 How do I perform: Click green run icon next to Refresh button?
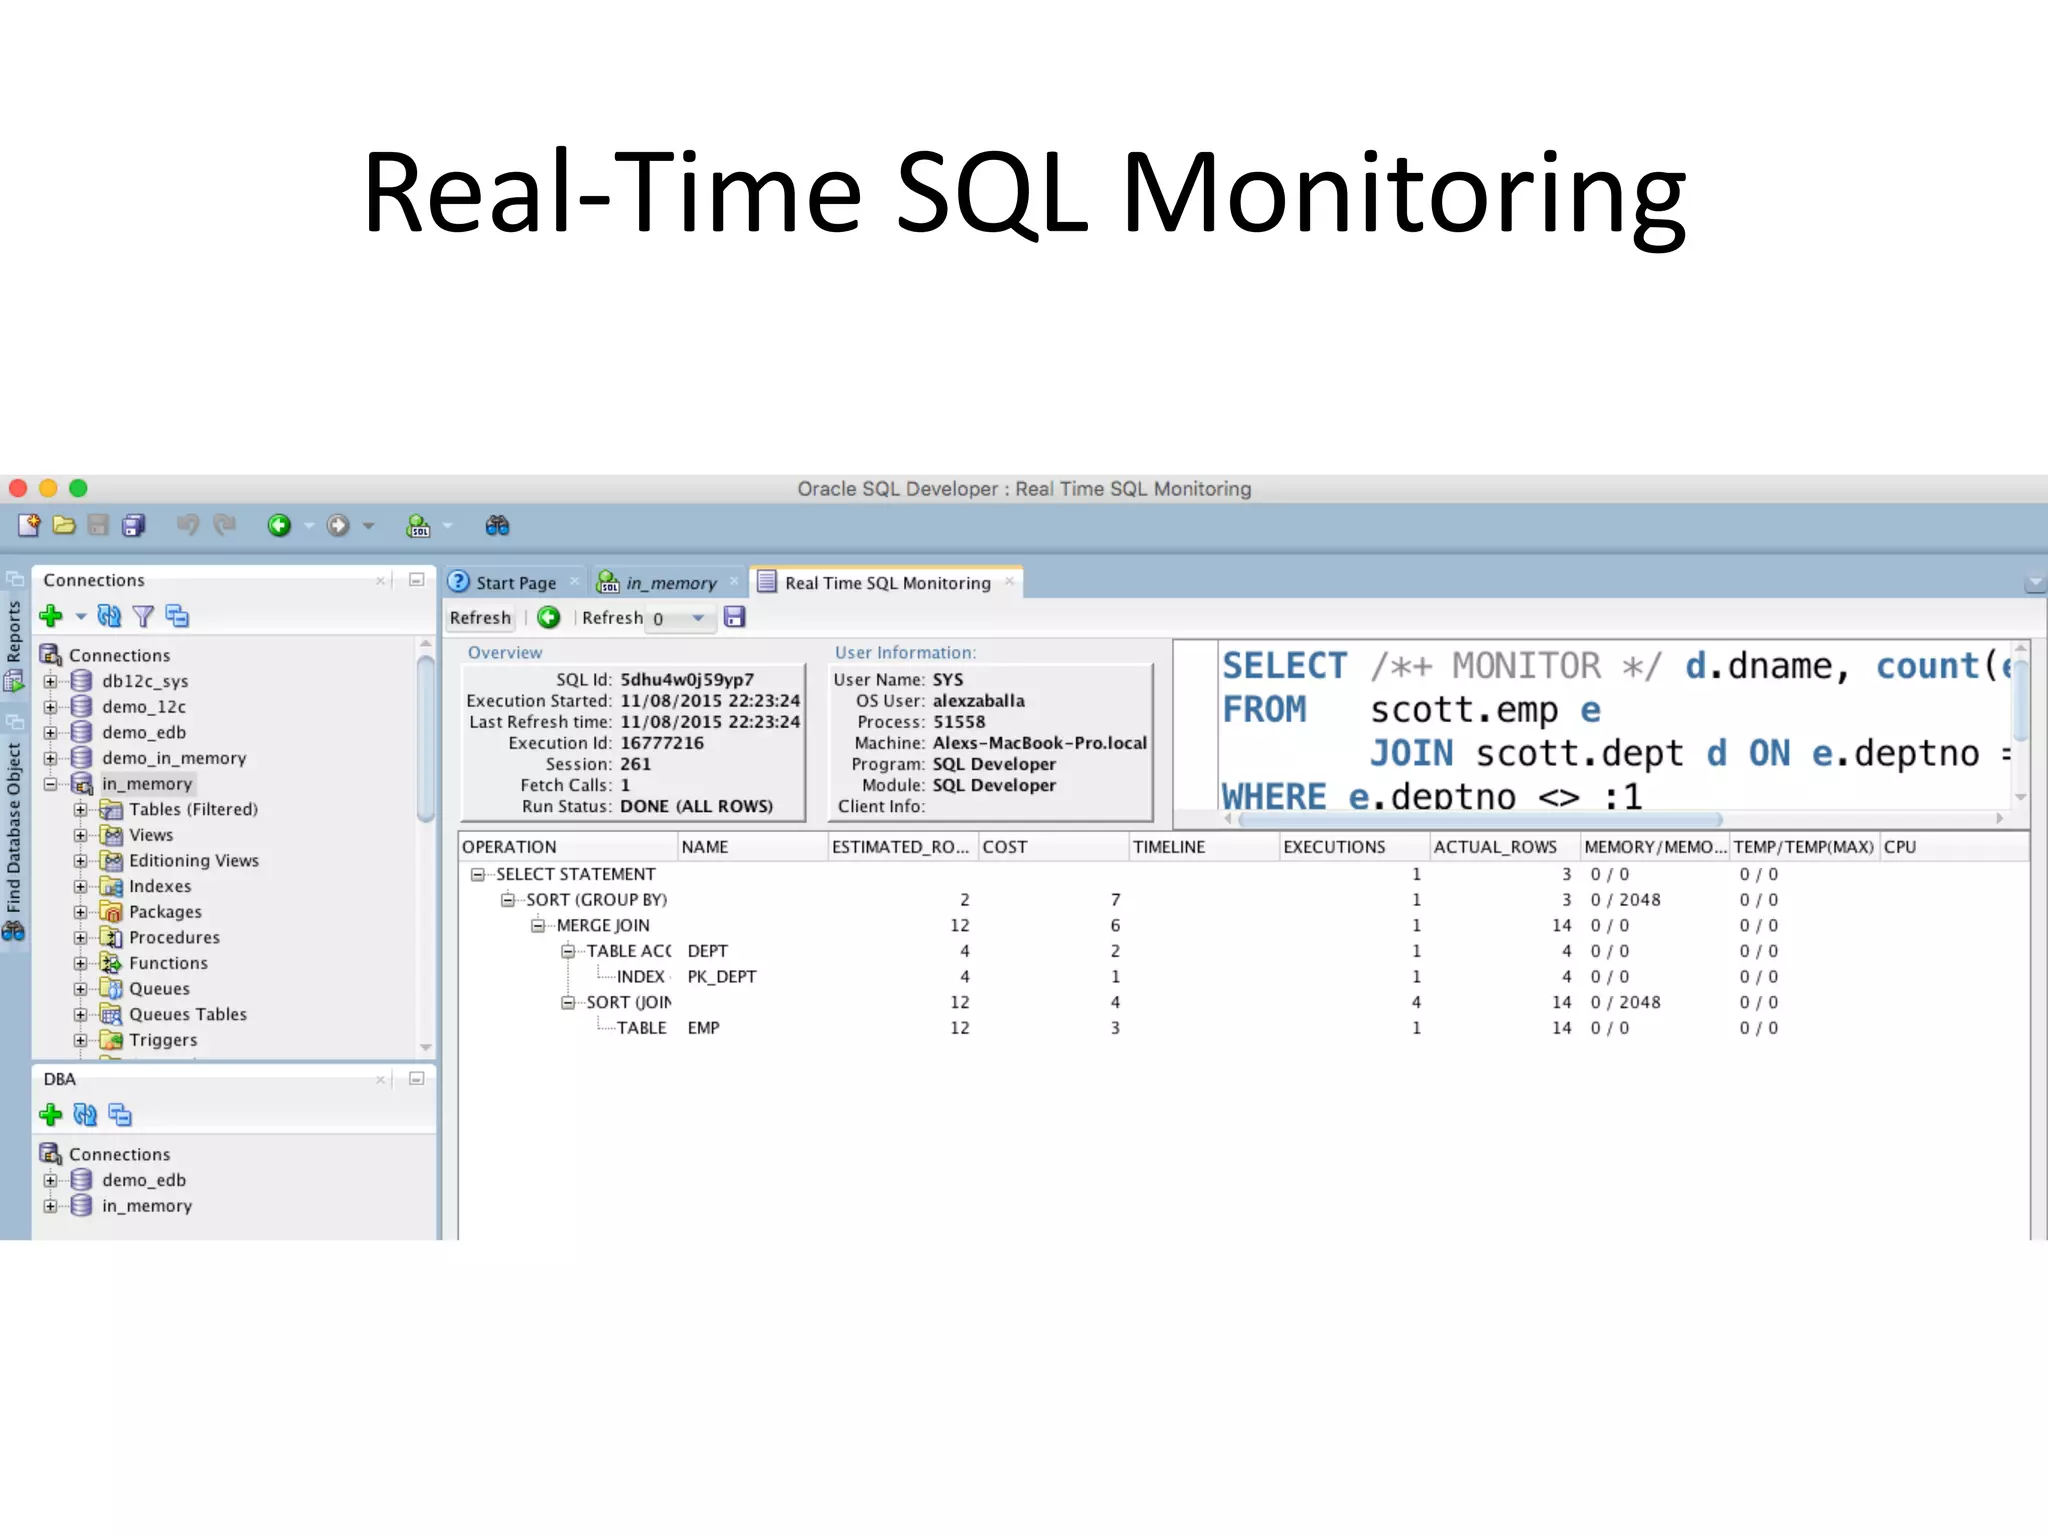(548, 617)
